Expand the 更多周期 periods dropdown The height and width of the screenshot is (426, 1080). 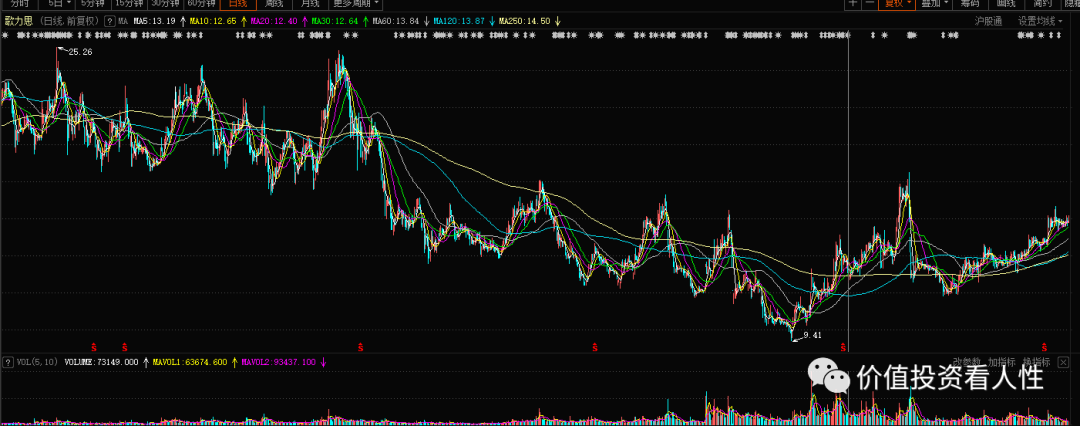pyautogui.click(x=357, y=3)
